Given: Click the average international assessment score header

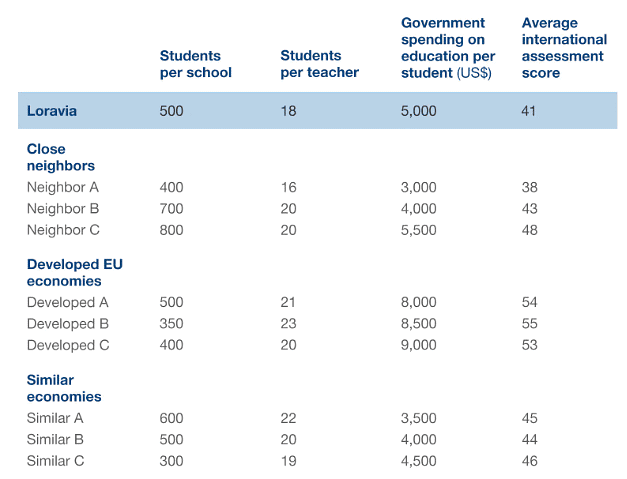Looking at the screenshot, I should [x=564, y=48].
